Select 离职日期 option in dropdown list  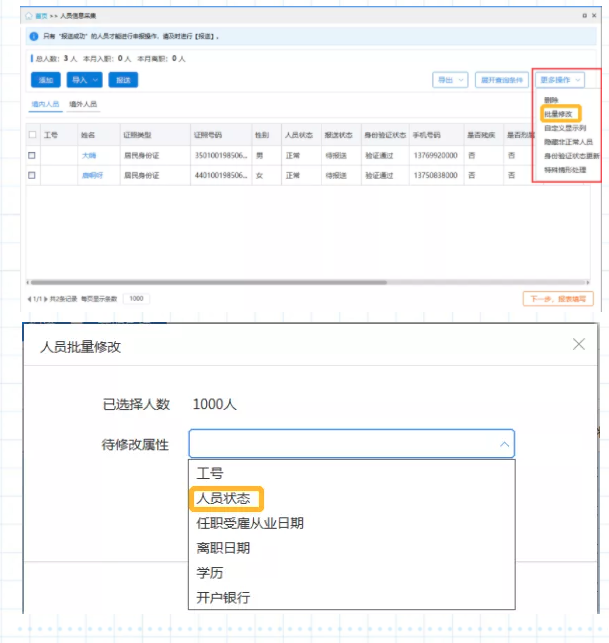pos(223,548)
